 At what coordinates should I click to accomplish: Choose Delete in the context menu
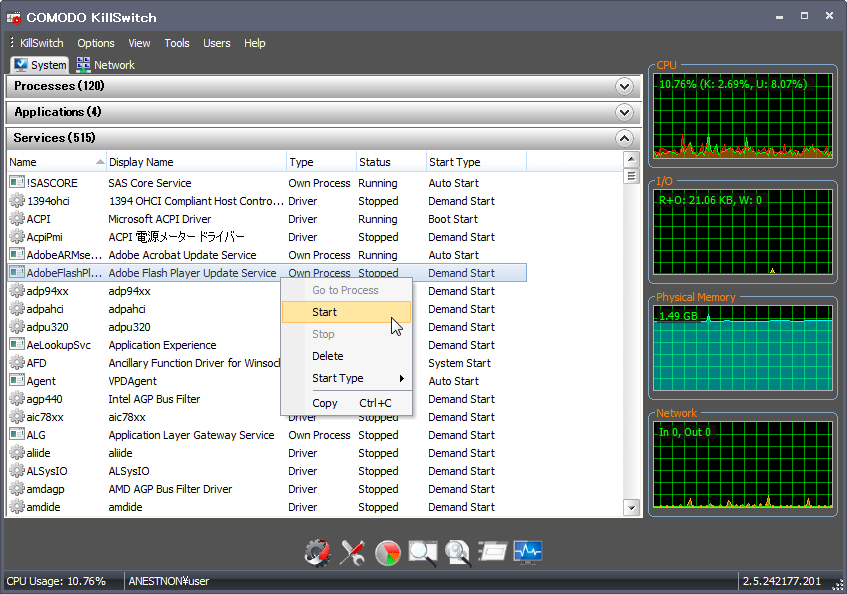click(x=346, y=356)
